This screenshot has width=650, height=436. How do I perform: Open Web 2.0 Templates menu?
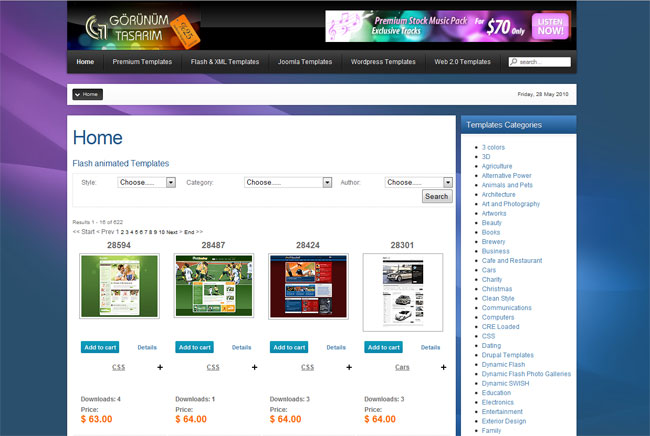(x=463, y=62)
